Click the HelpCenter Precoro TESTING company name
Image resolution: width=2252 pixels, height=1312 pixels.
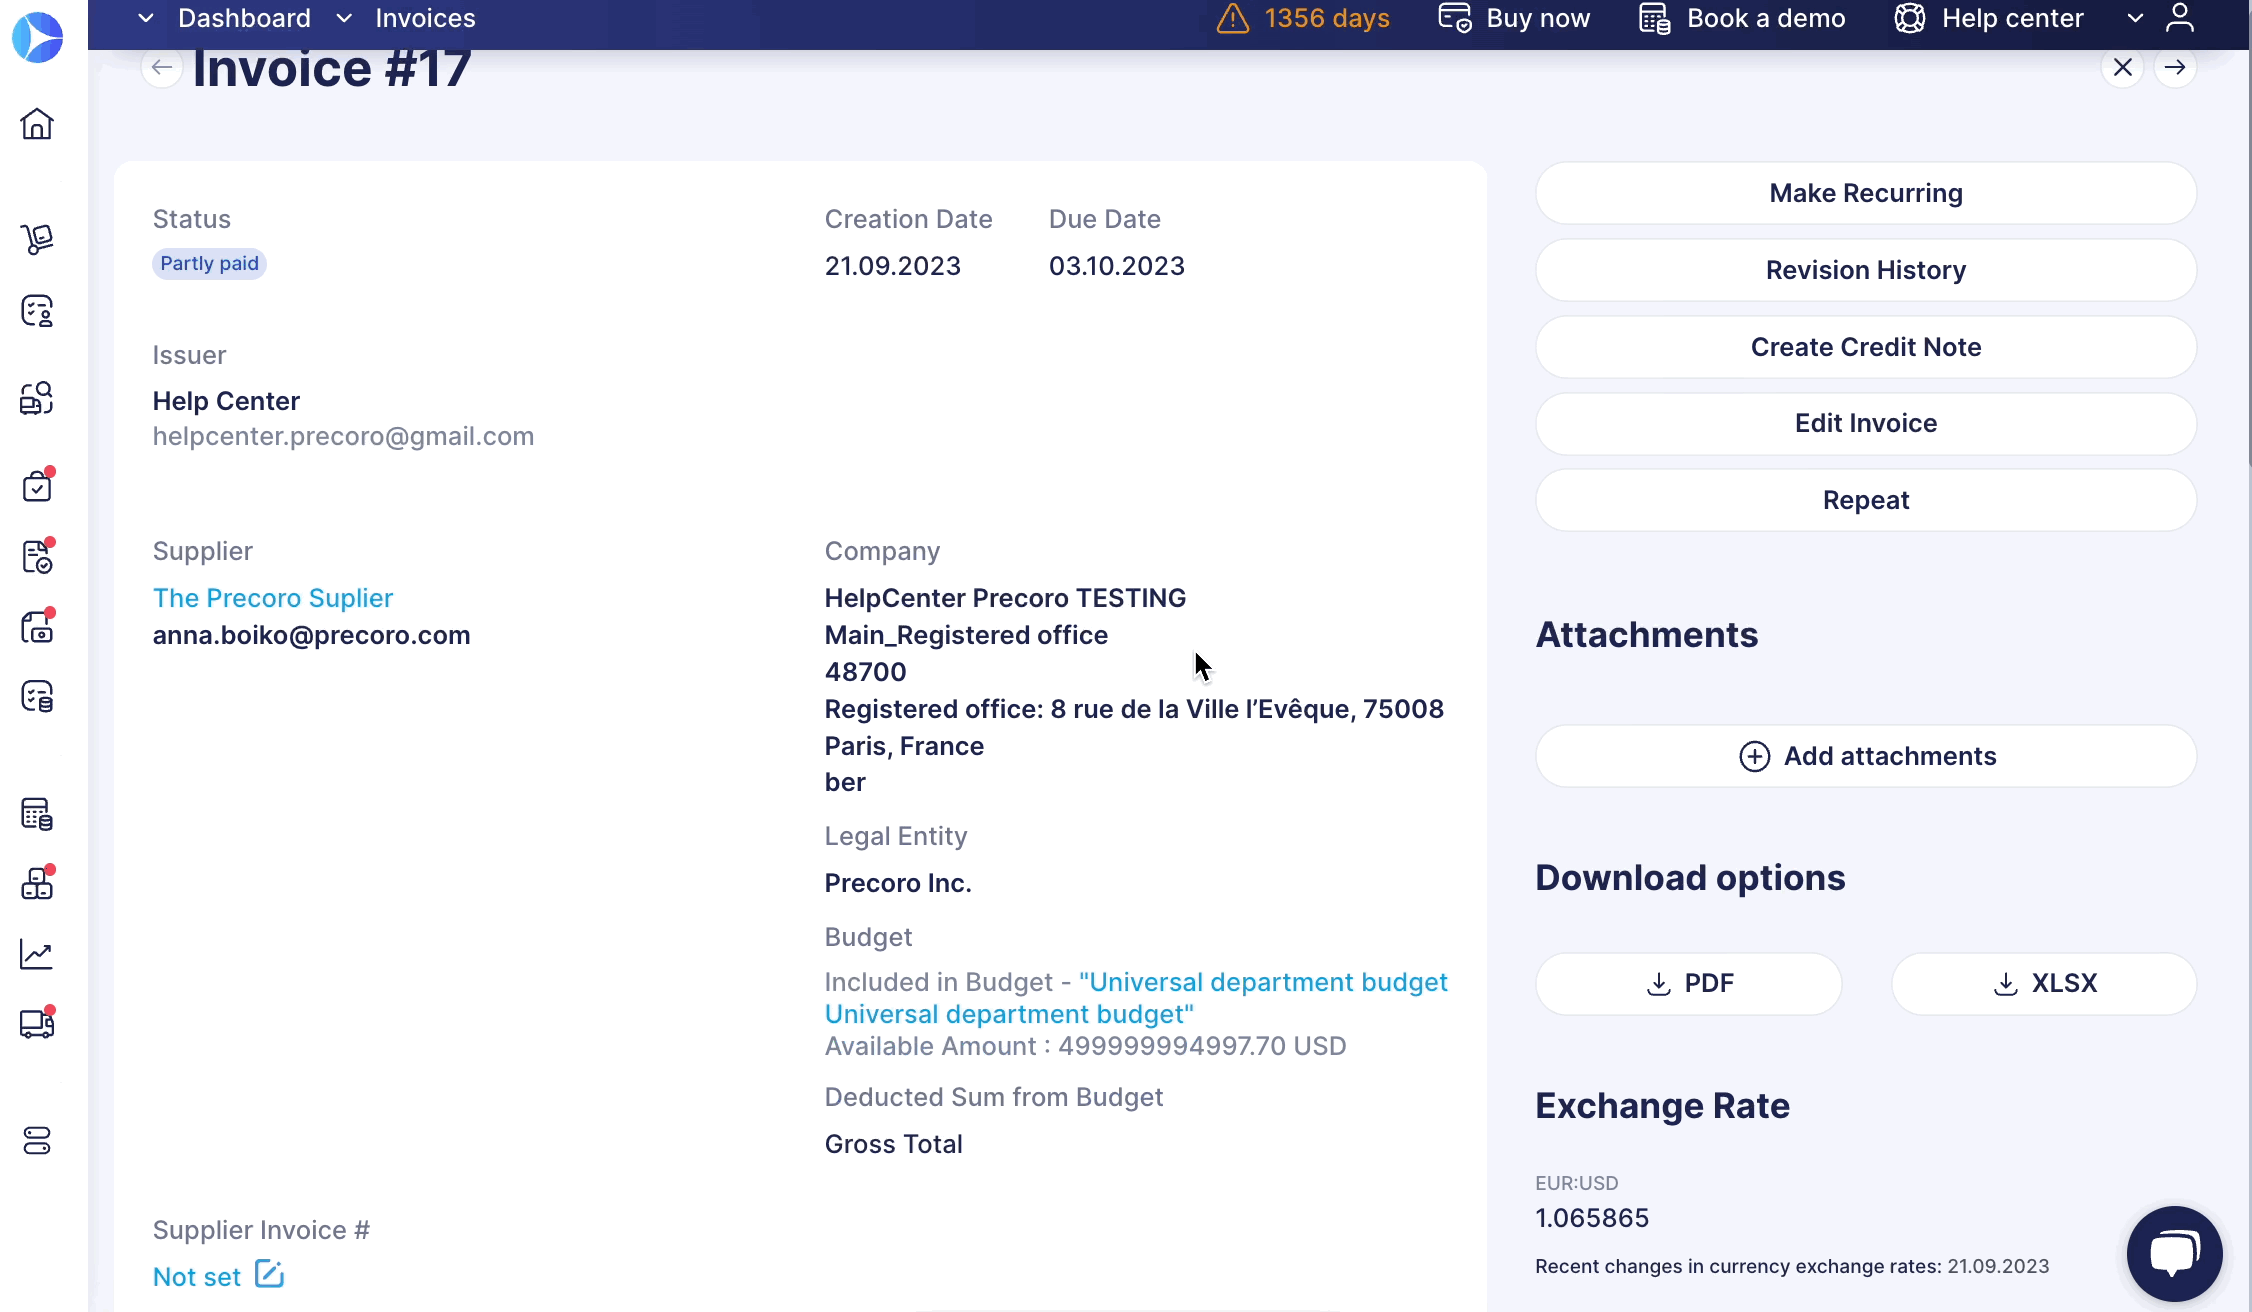[x=1005, y=598]
